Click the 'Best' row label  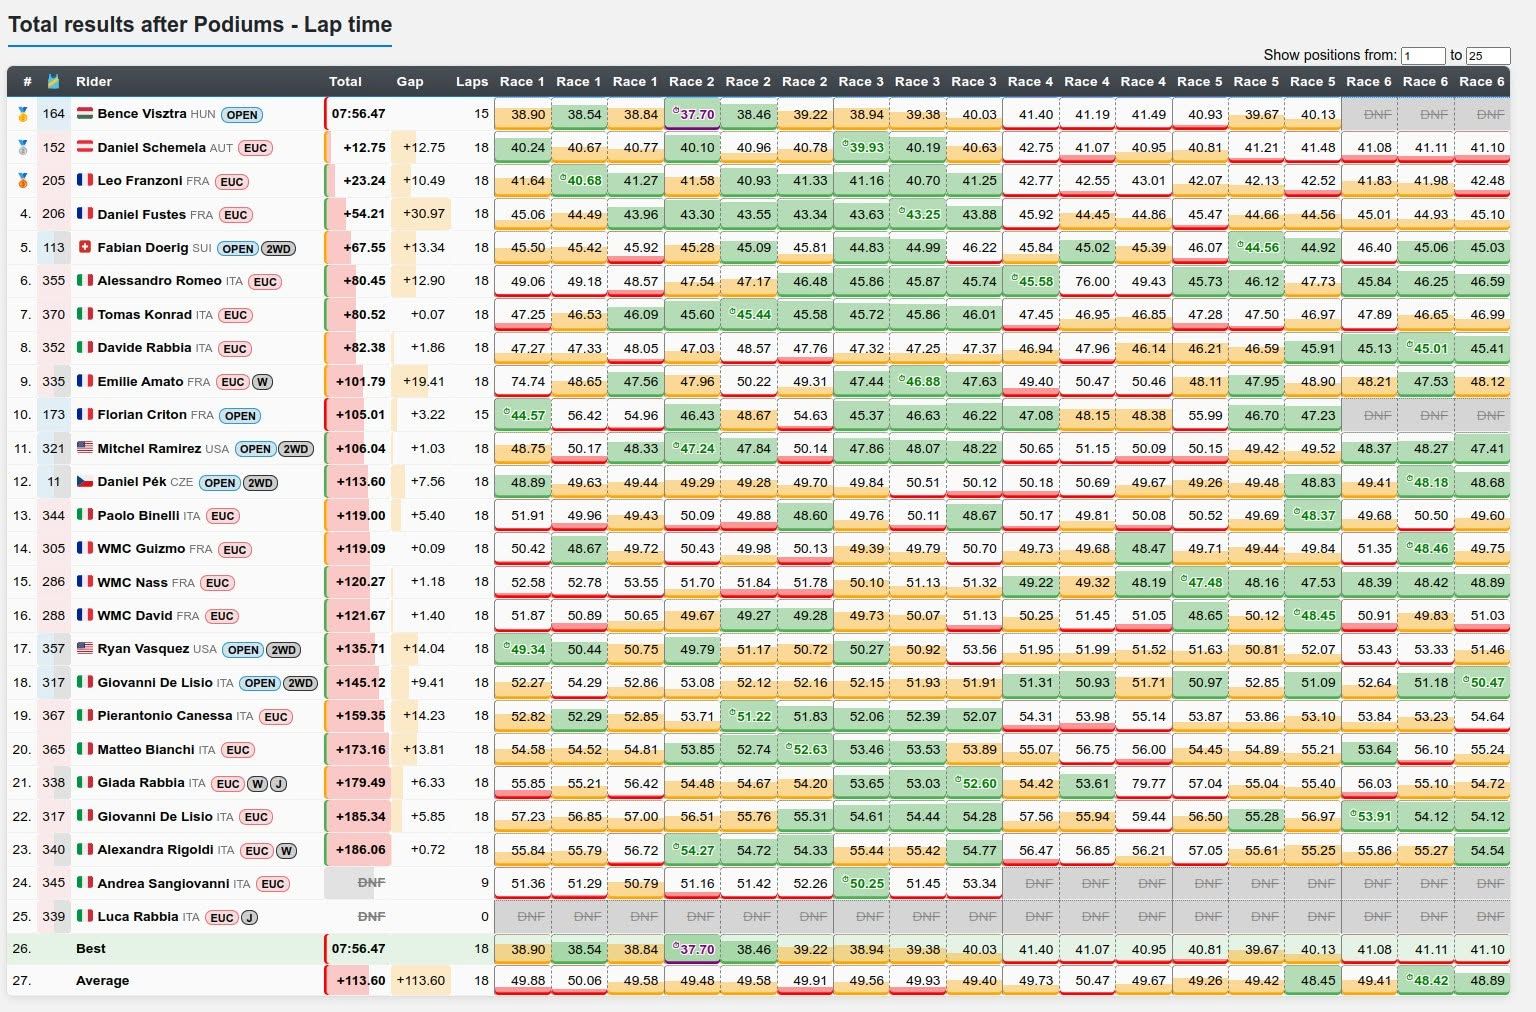pos(91,948)
